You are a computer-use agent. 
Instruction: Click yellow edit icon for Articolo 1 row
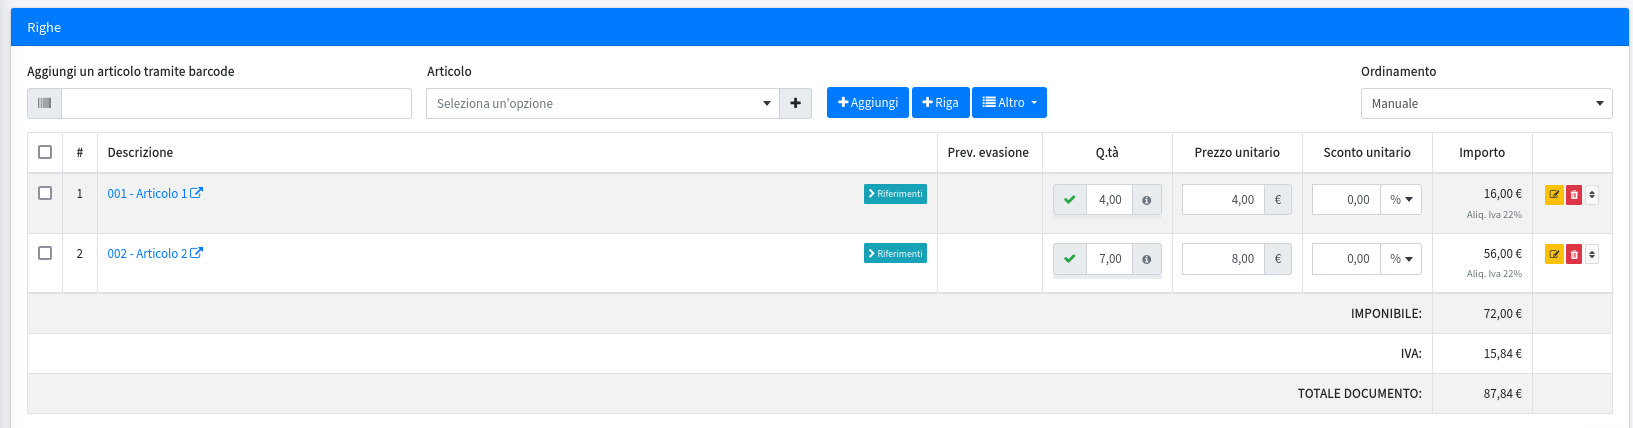point(1553,195)
